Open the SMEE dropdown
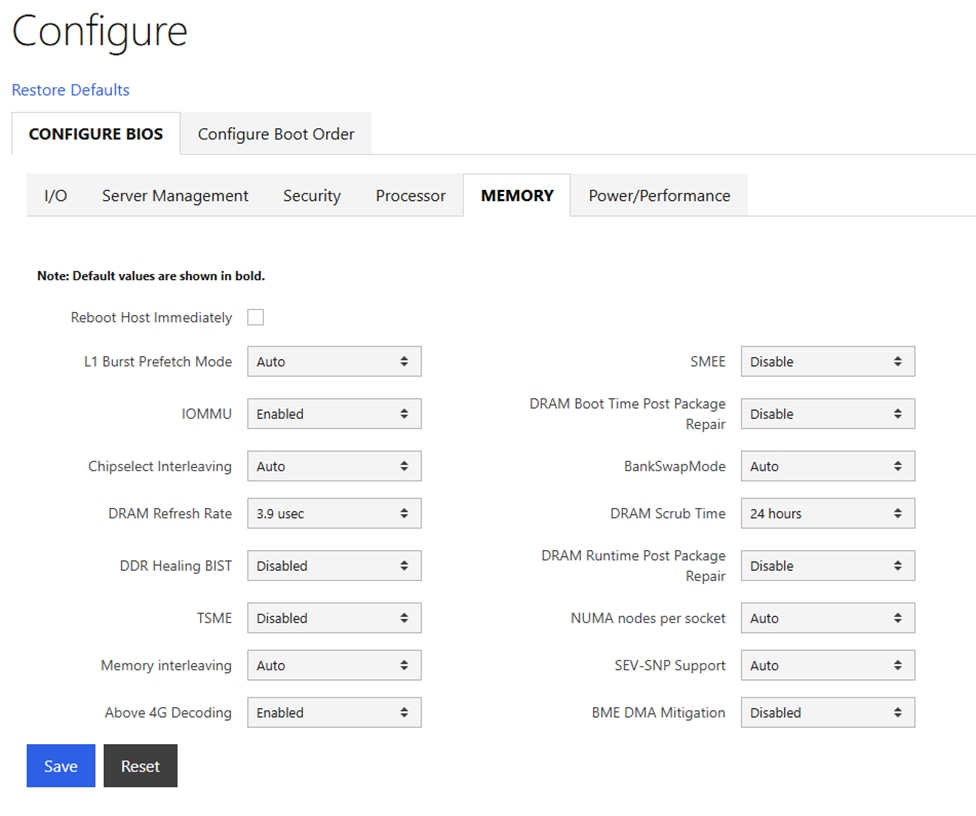The image size is (976, 816). [x=827, y=361]
